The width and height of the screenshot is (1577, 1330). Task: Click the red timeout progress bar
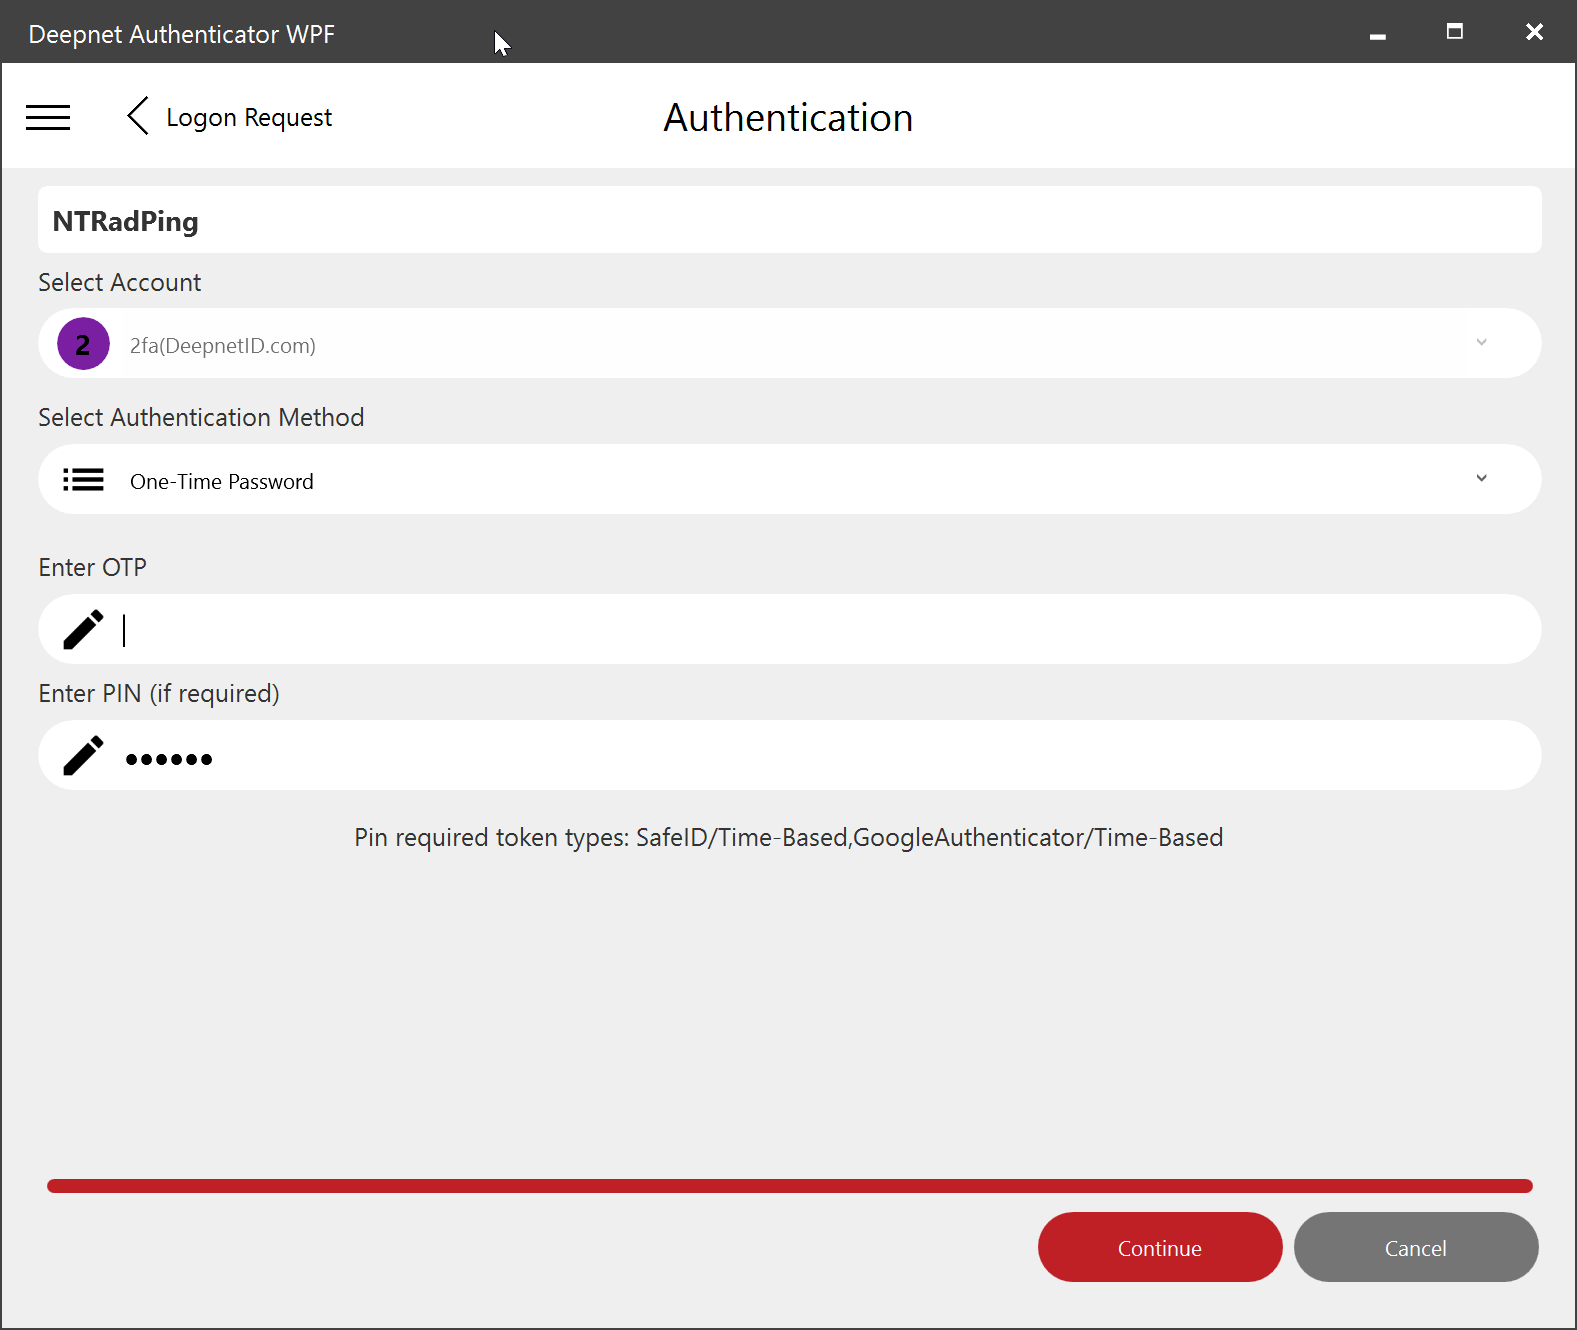(x=789, y=1186)
